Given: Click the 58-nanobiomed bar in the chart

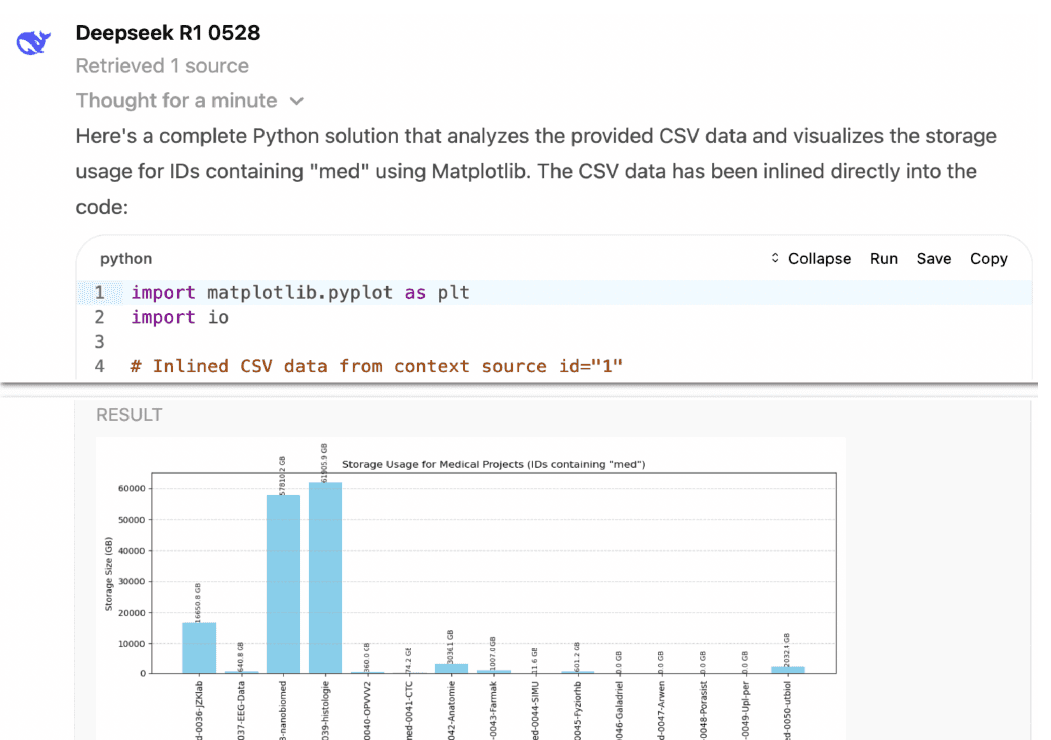Looking at the screenshot, I should [283, 580].
